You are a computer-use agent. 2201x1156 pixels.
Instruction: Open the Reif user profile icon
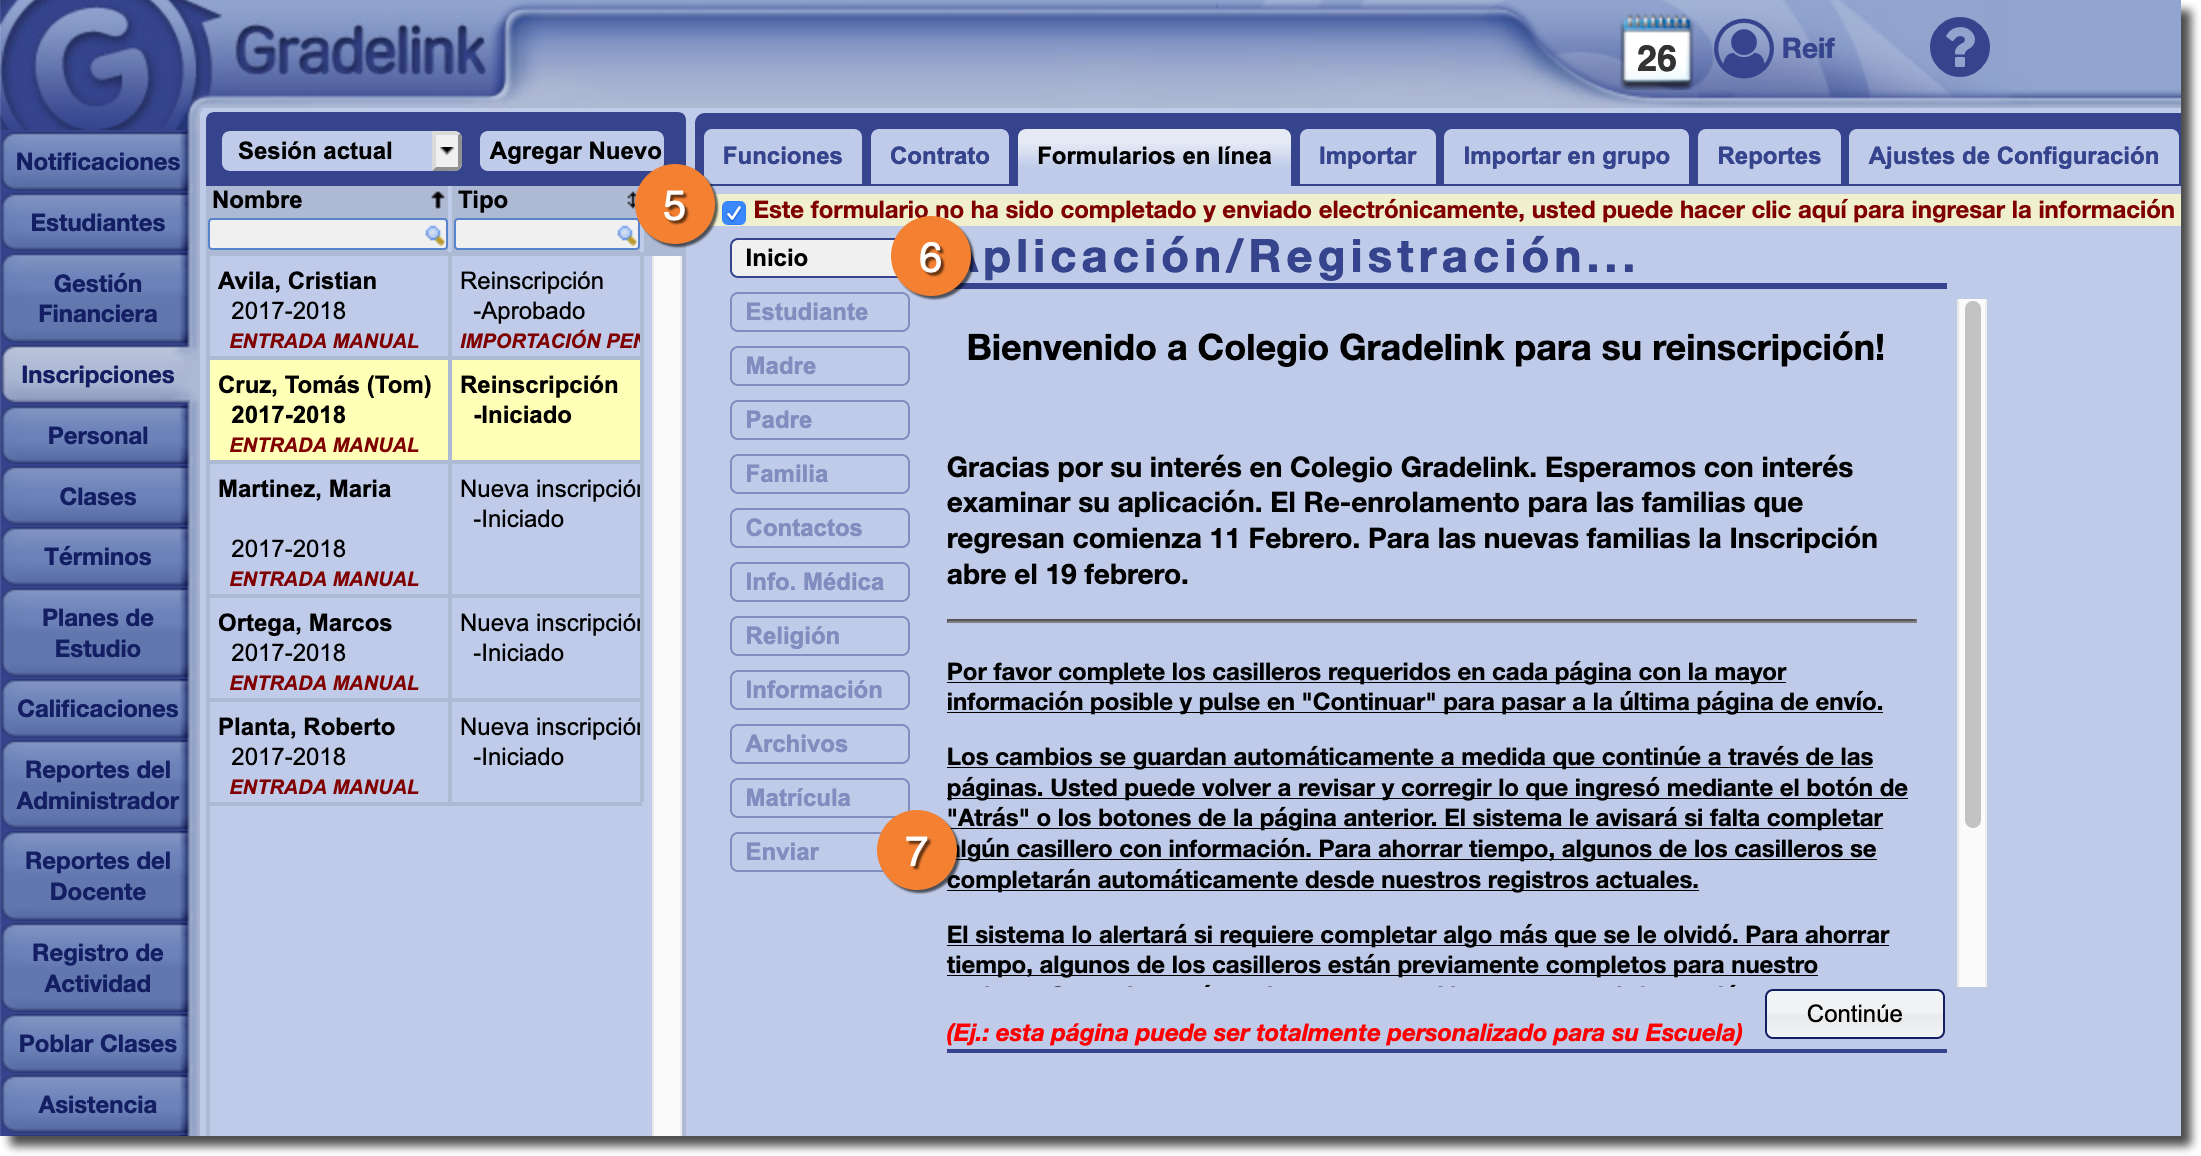(1743, 48)
